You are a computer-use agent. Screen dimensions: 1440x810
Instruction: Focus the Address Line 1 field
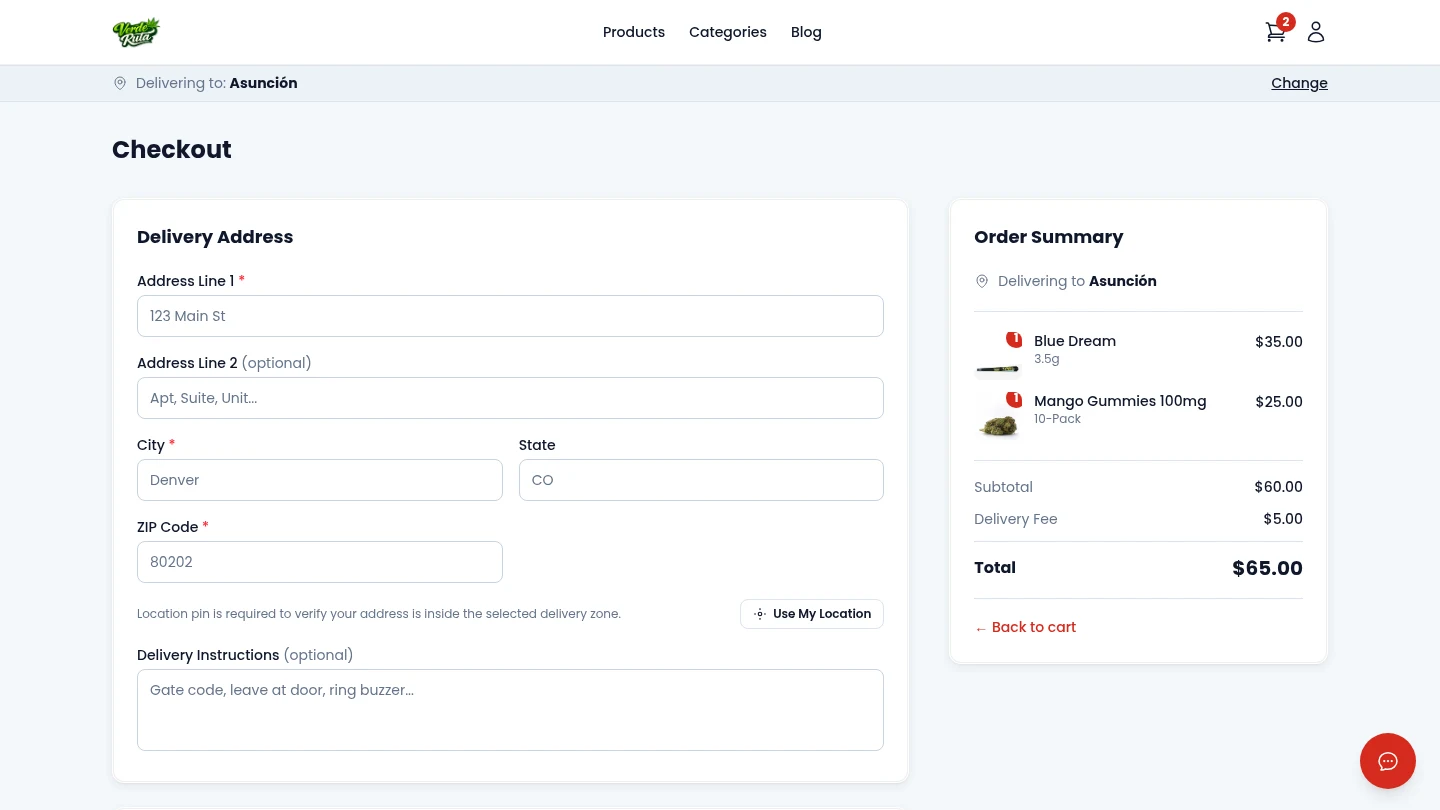pos(510,316)
